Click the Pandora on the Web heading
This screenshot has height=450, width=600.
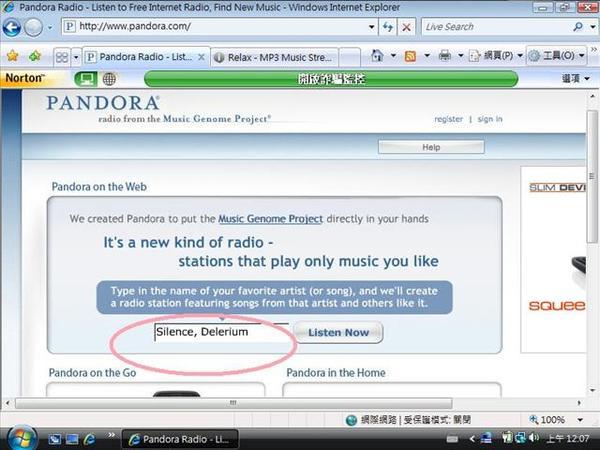(x=99, y=187)
